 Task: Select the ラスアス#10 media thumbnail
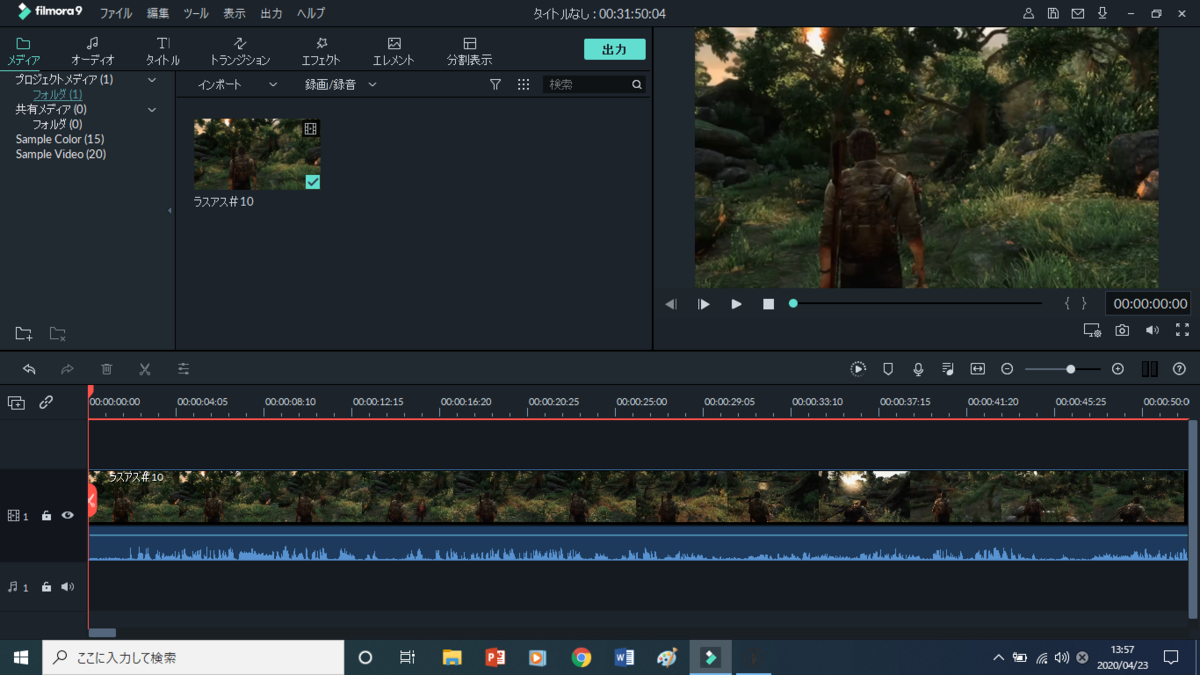(x=257, y=154)
